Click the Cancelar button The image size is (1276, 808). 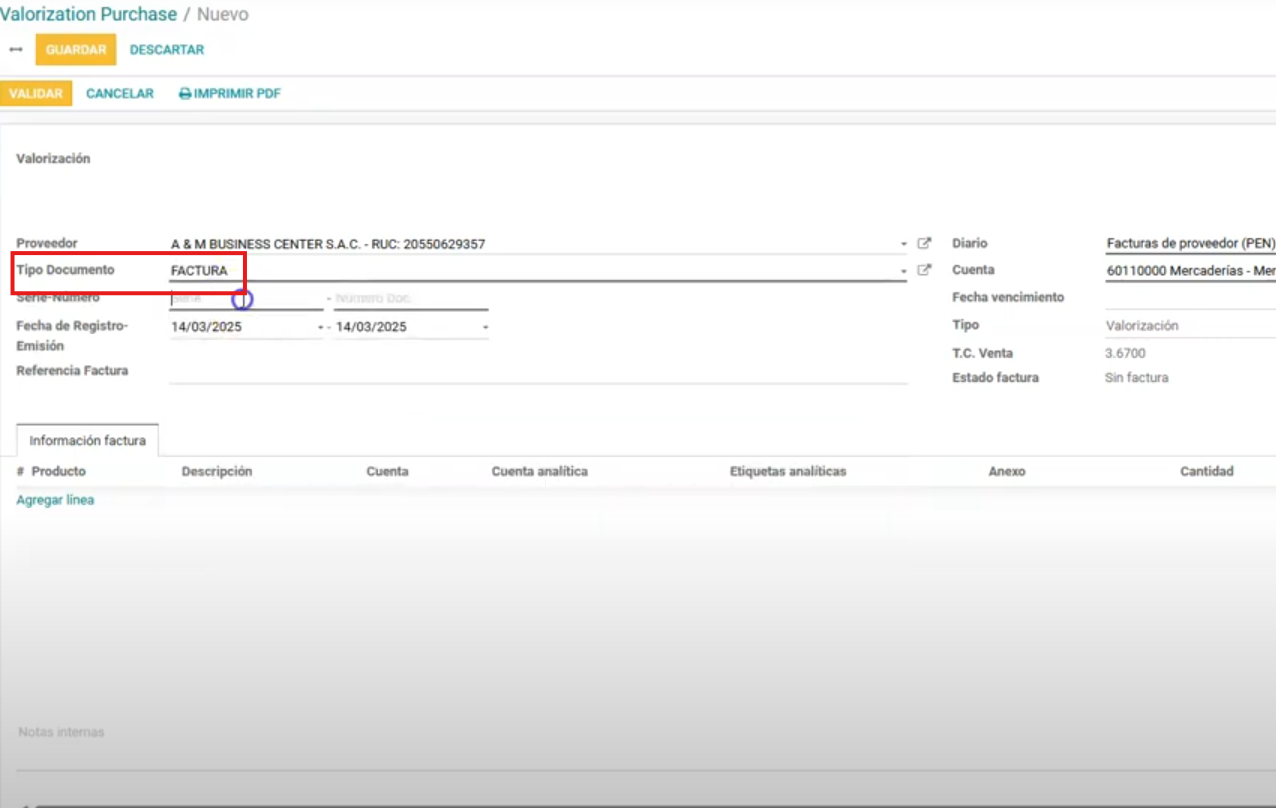click(x=120, y=94)
